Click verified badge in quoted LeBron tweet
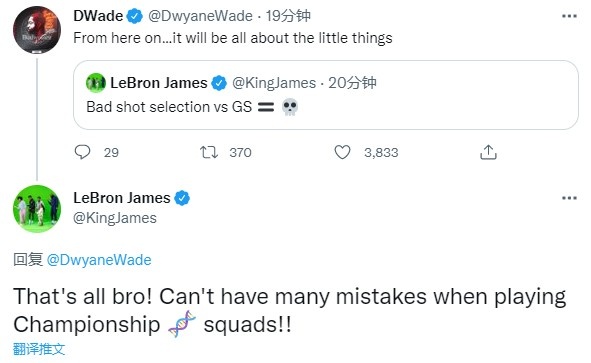Viewport: 591px width, 363px height. coord(219,83)
